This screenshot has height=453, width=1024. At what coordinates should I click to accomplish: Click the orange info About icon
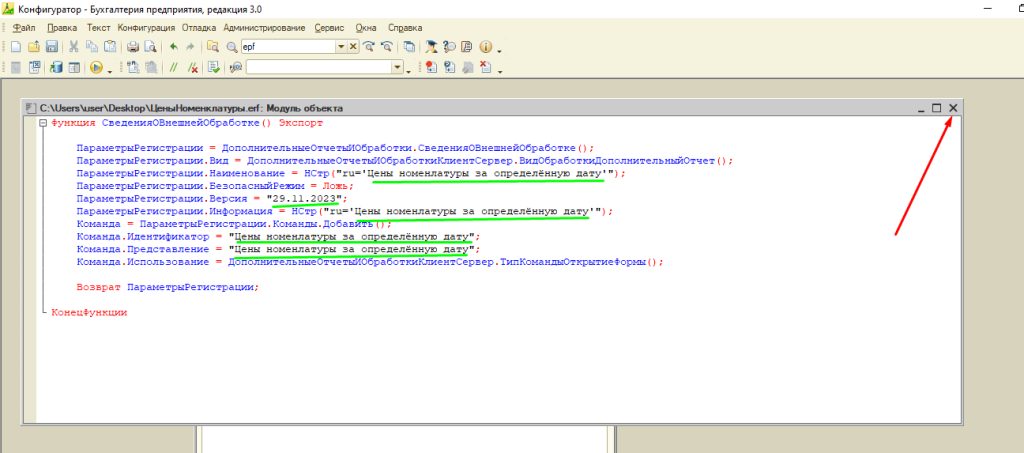[486, 47]
